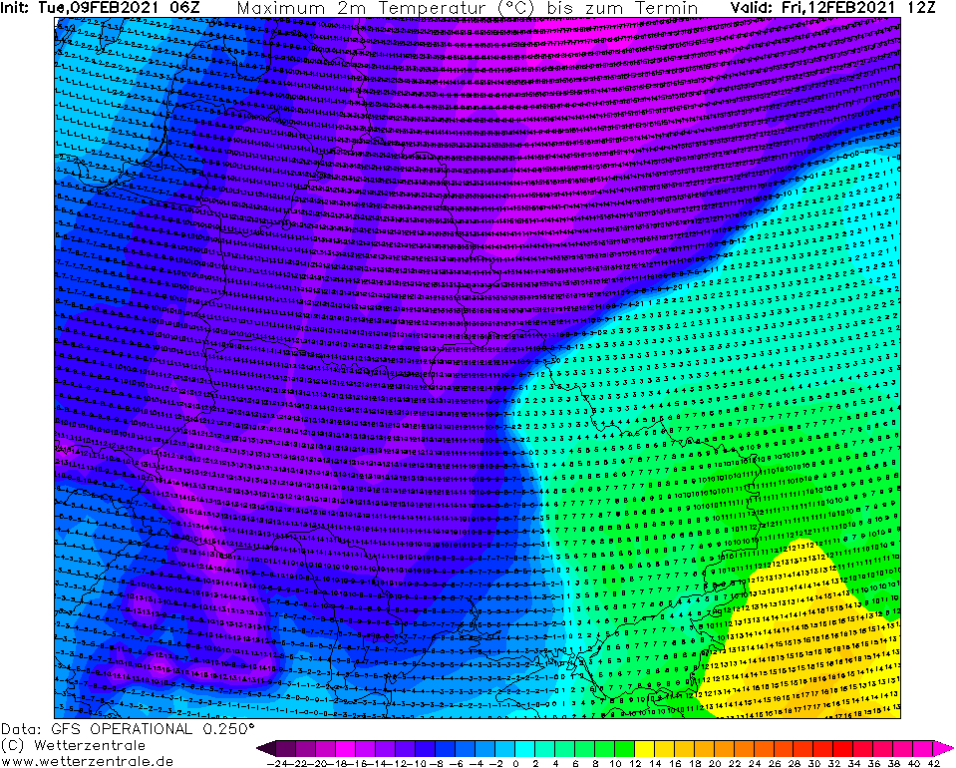Viewport: 956px width, 768px height.
Task: Pick the 42 value on the color scale
Action: click(x=932, y=762)
